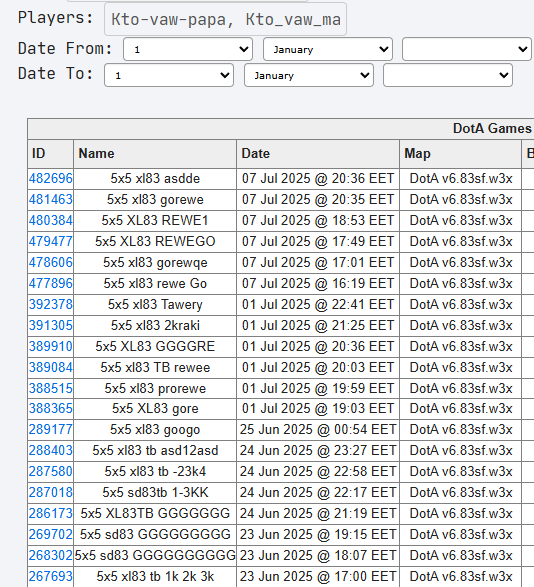Open game ID 477896
The height and width of the screenshot is (587, 534).
[51, 283]
